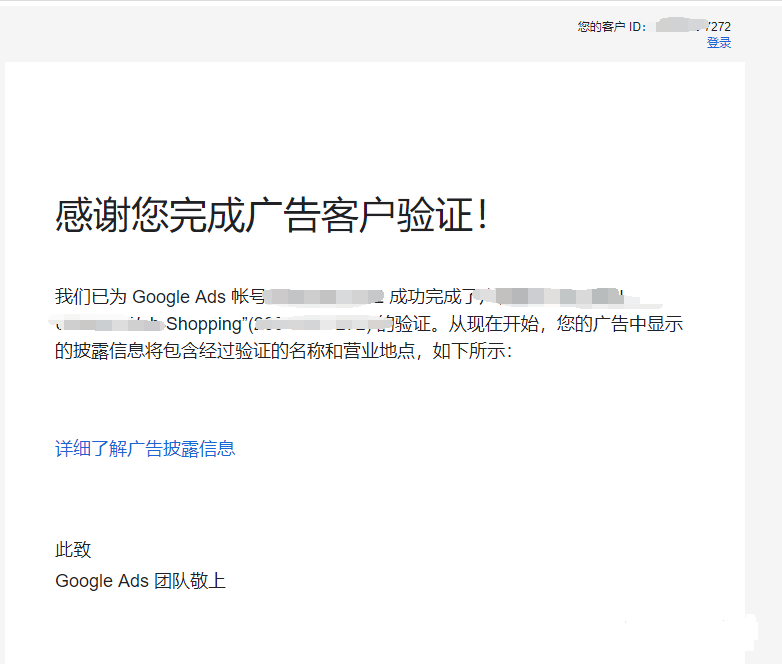Open the 详细了解广告披露信息 link
782x664 pixels.
click(145, 449)
